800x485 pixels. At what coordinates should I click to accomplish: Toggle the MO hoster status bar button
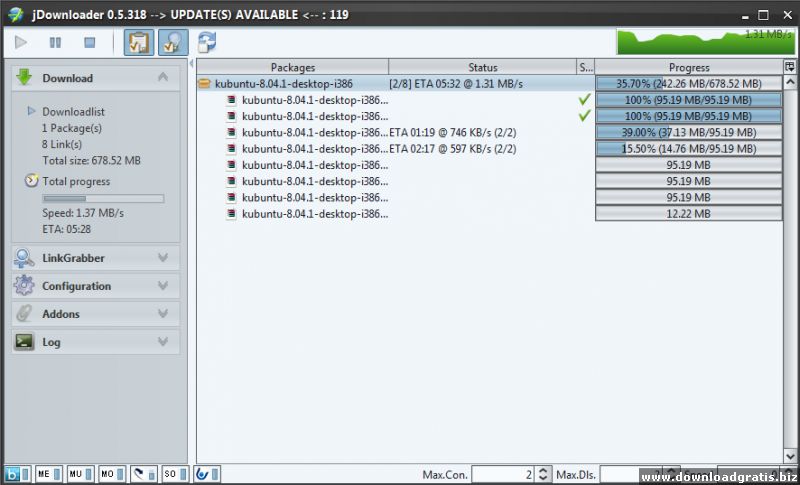click(113, 474)
